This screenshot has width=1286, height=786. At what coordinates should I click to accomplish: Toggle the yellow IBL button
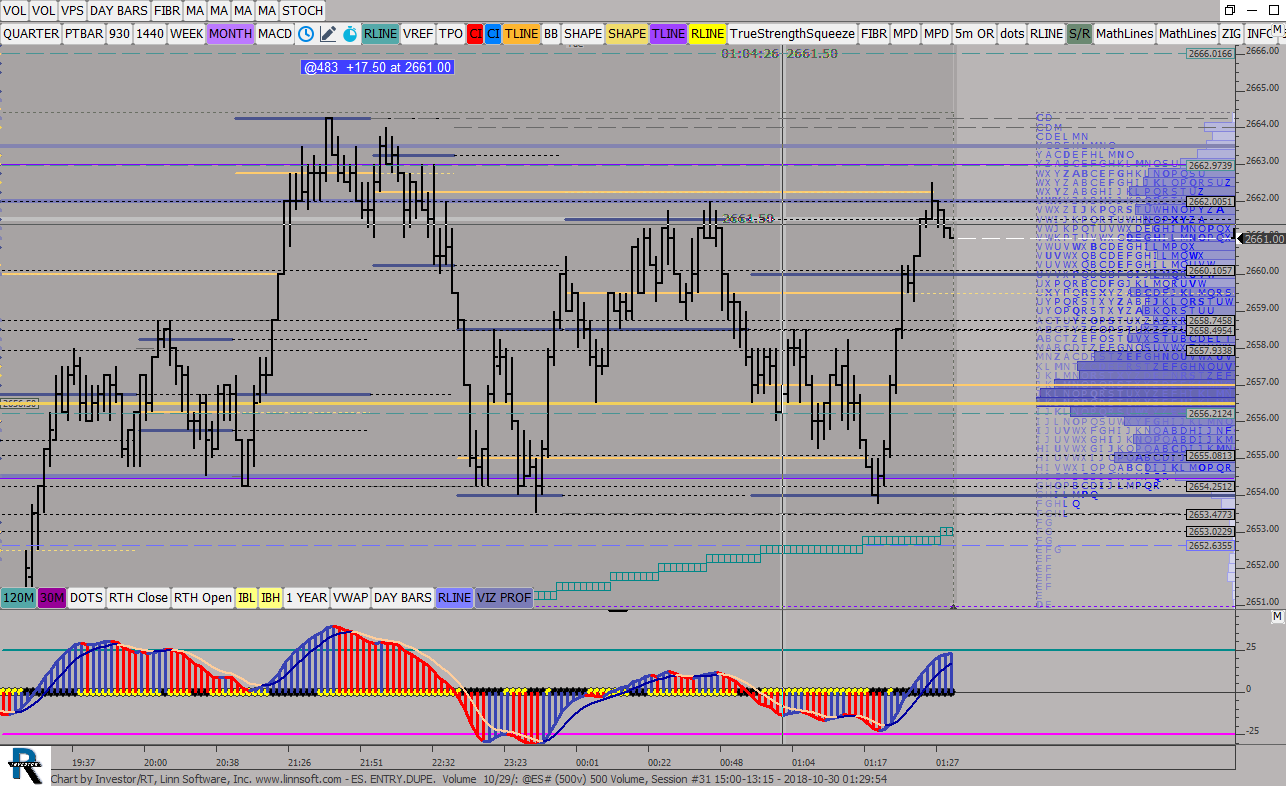[x=246, y=597]
